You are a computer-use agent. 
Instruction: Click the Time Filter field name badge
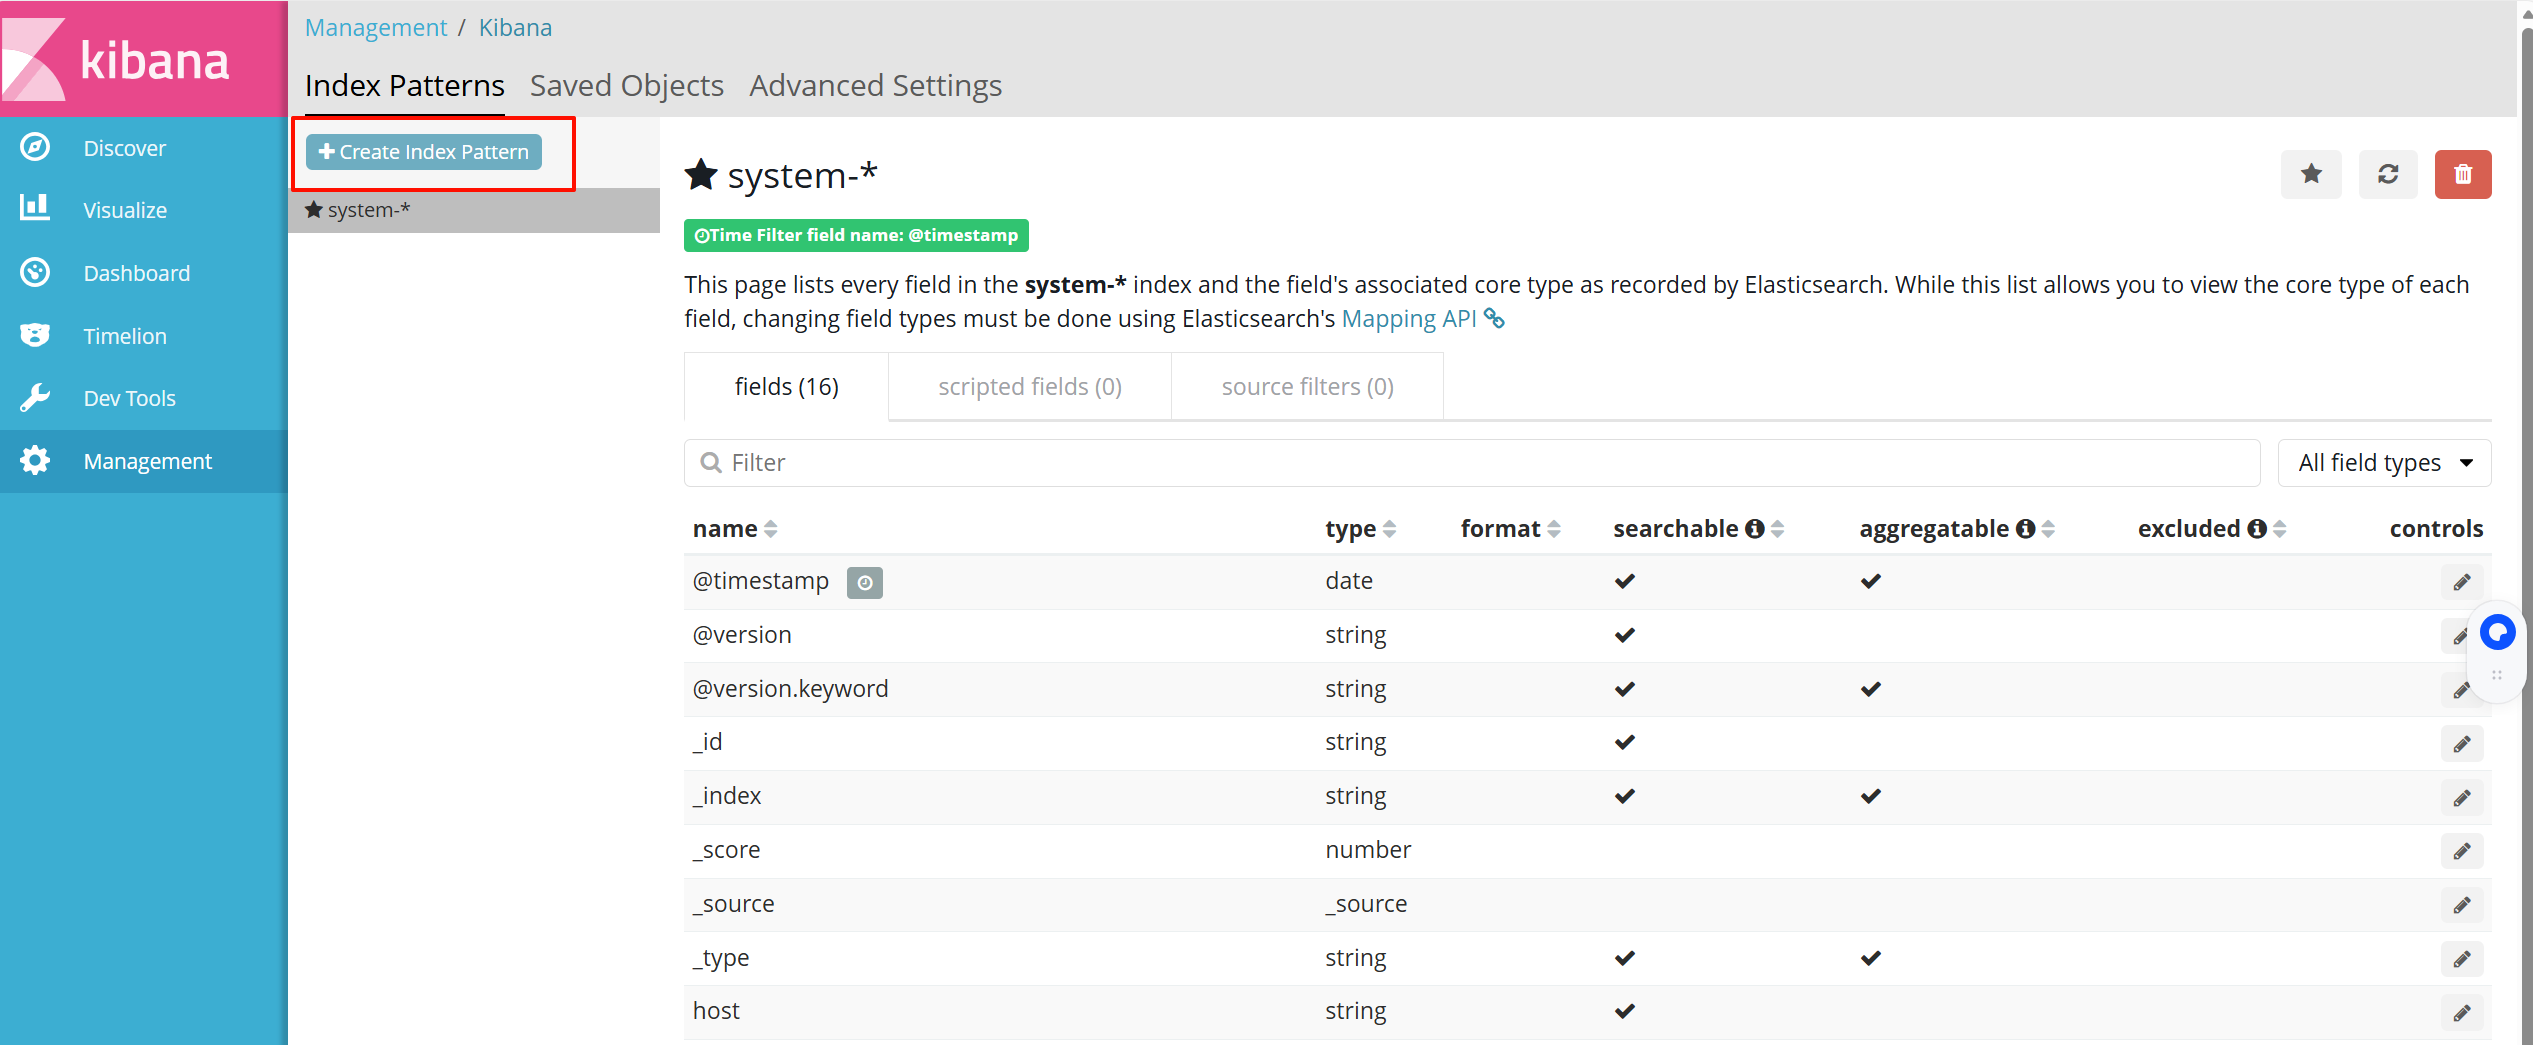tap(856, 235)
